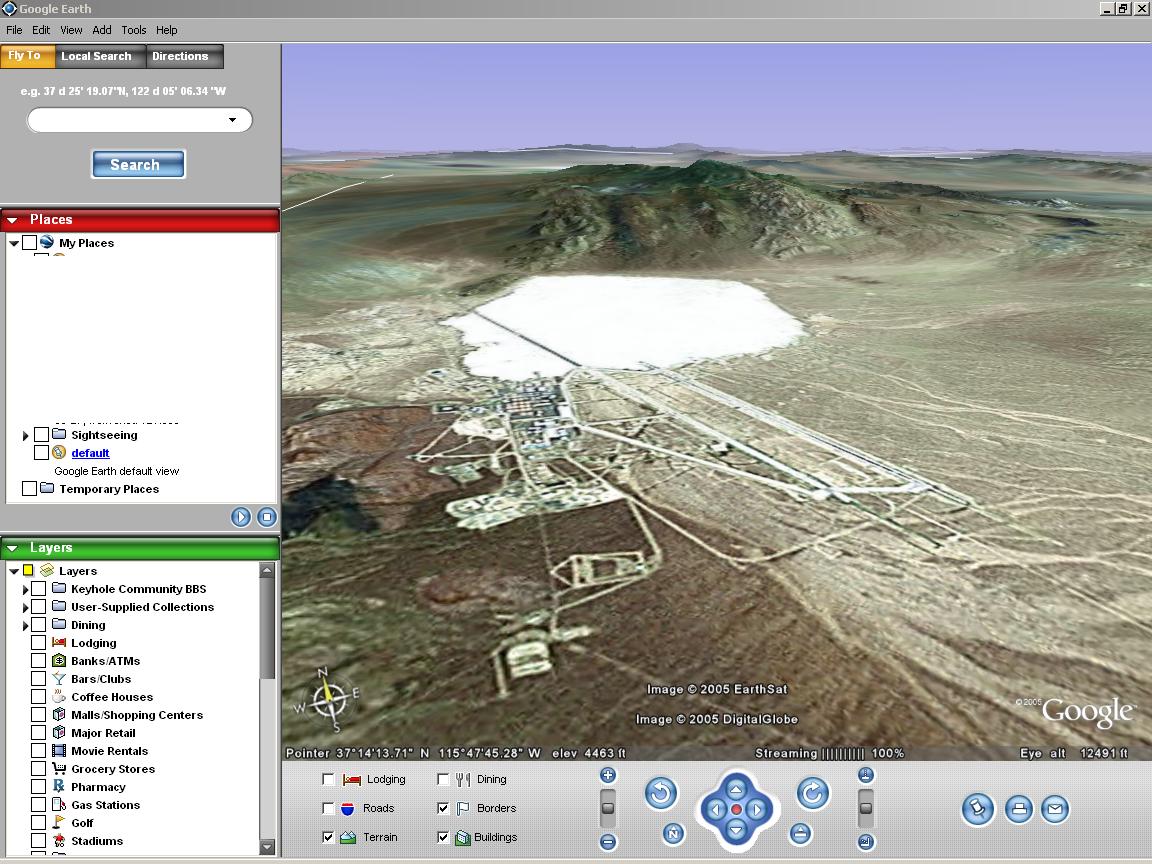Screen dimensions: 1152x864
Task: Click the Layers panel scrollbar thumb
Action: click(267, 628)
